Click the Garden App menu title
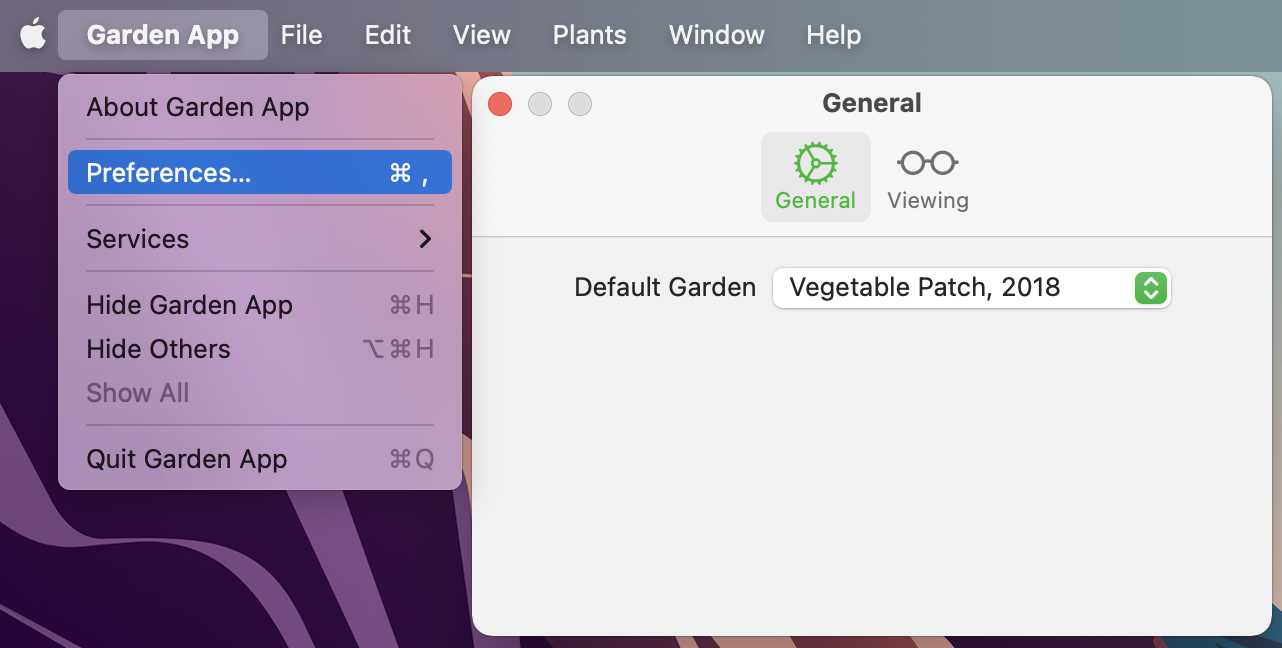This screenshot has height=648, width=1282. tap(163, 35)
